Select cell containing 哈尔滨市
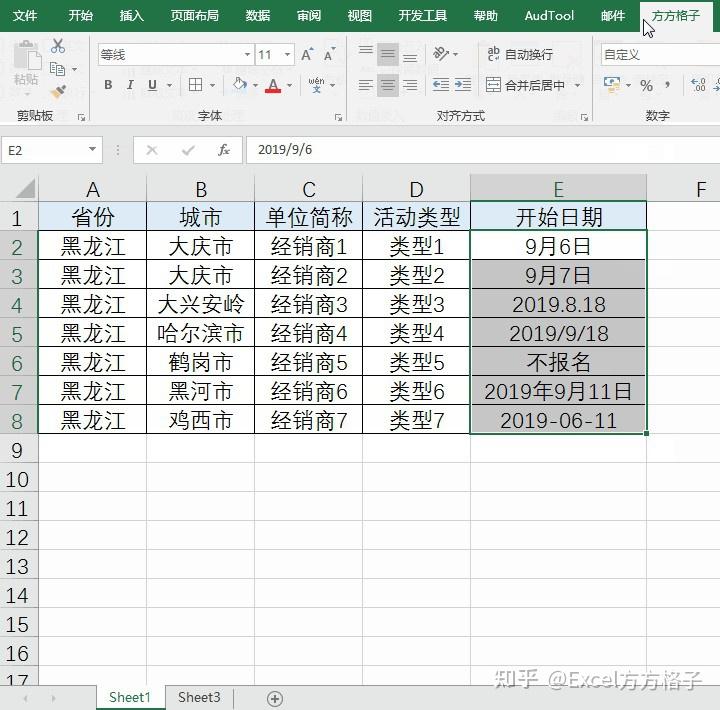The image size is (720, 710). 200,333
